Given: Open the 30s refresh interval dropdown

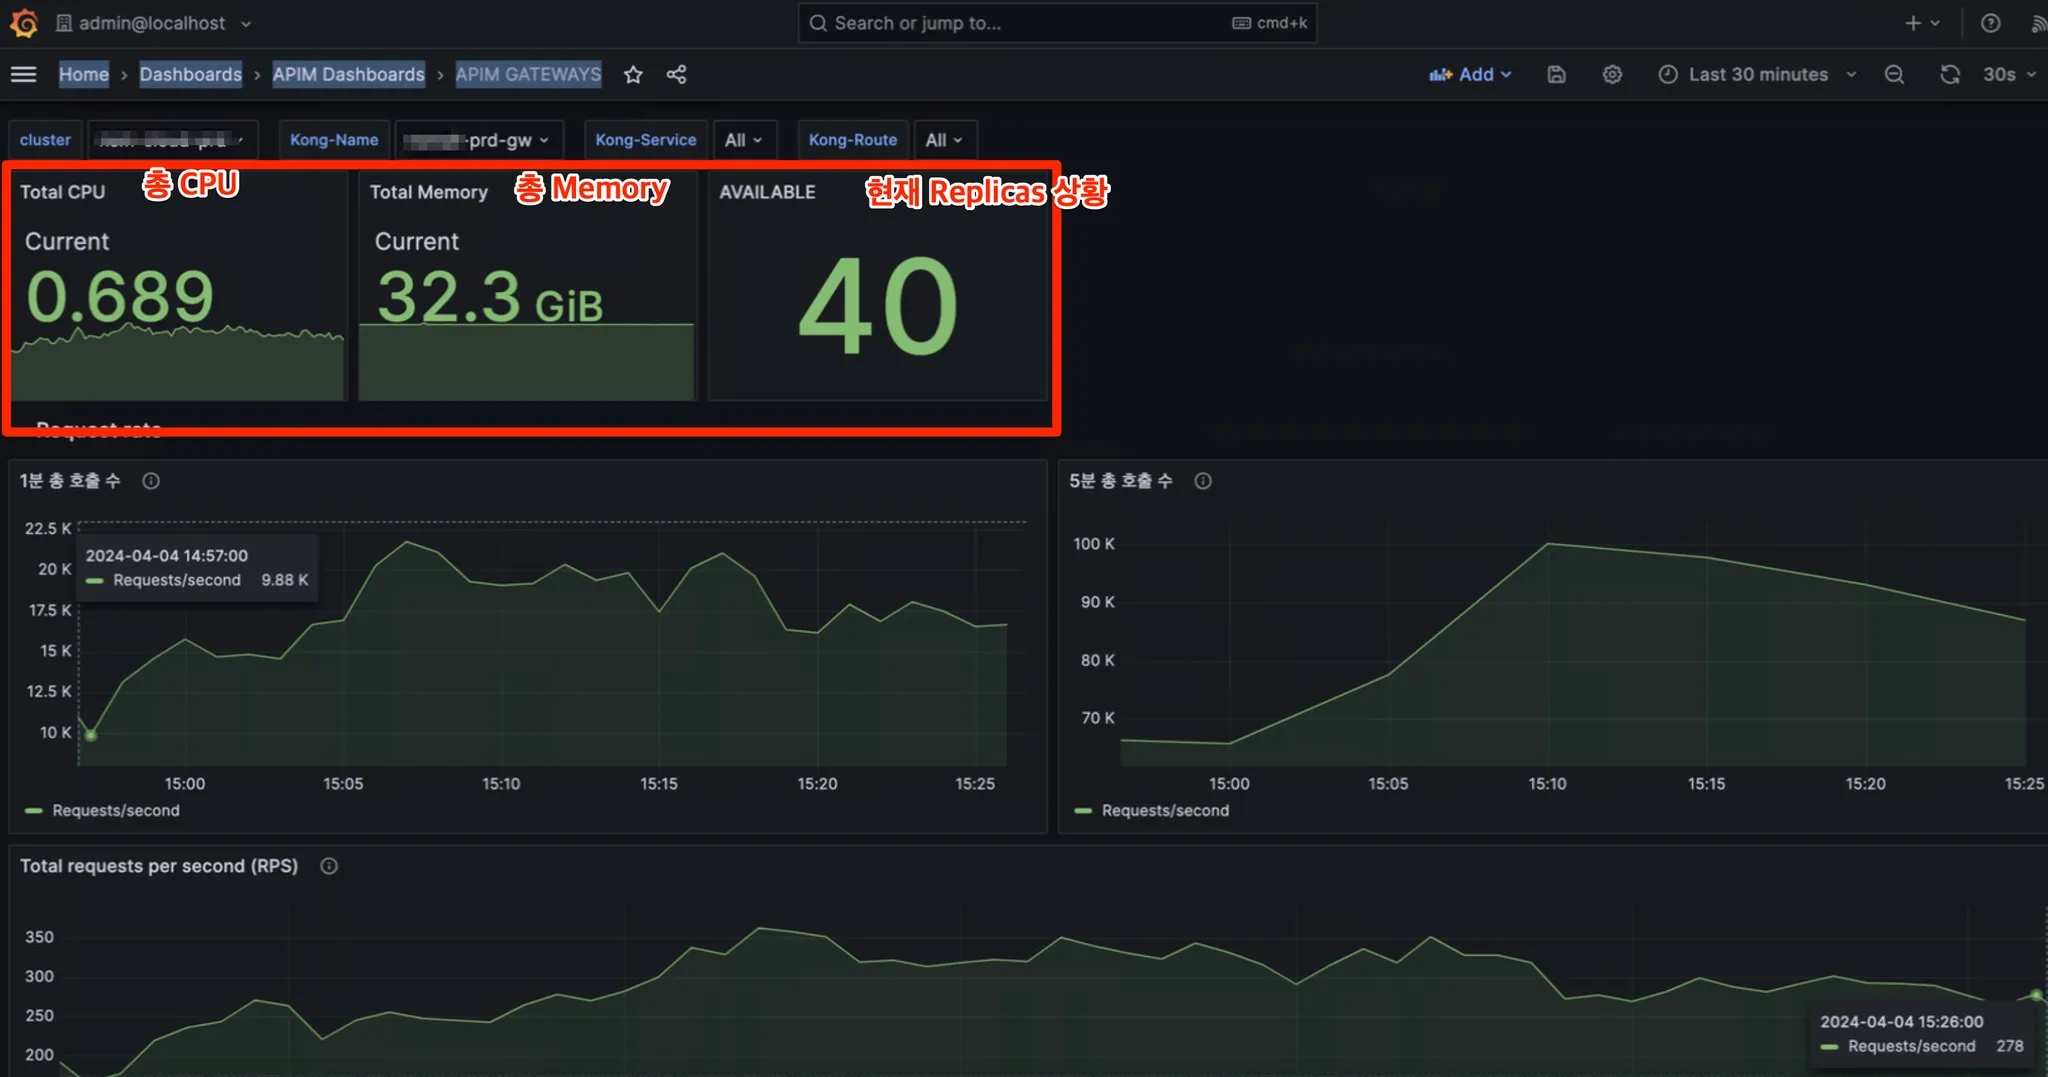Looking at the screenshot, I should tap(2010, 74).
